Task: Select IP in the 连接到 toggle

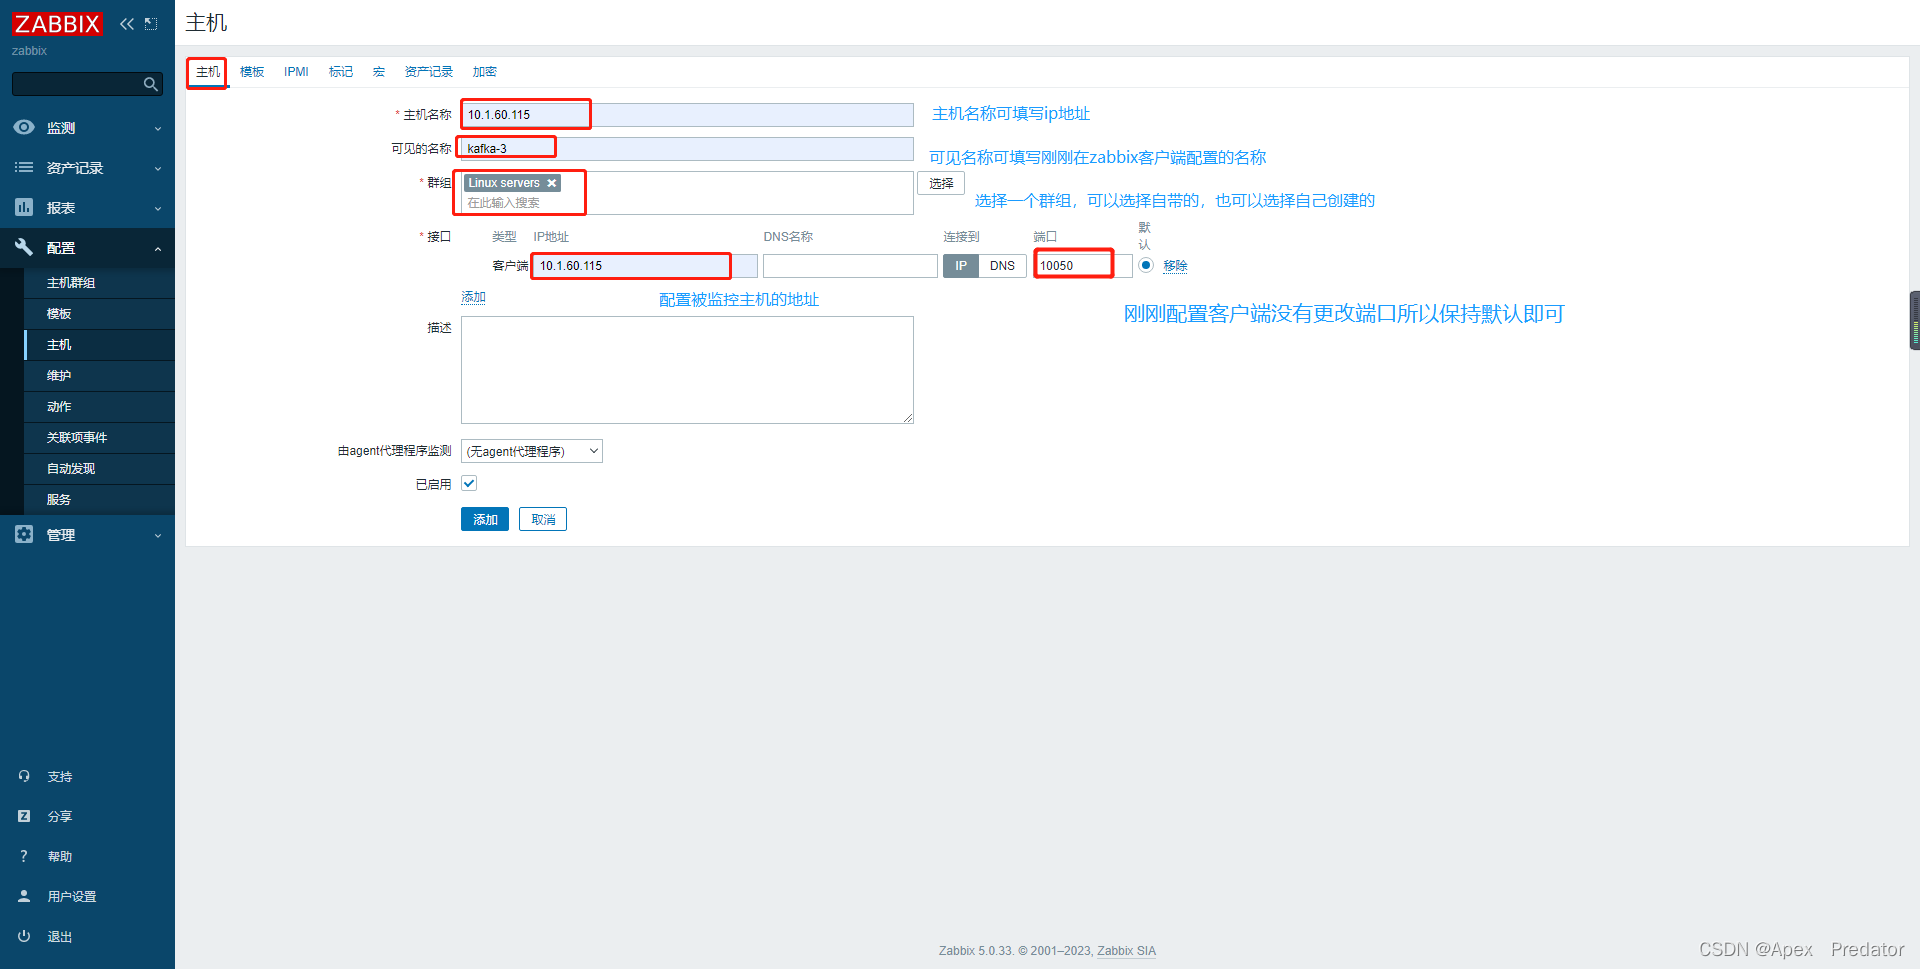Action: point(961,265)
